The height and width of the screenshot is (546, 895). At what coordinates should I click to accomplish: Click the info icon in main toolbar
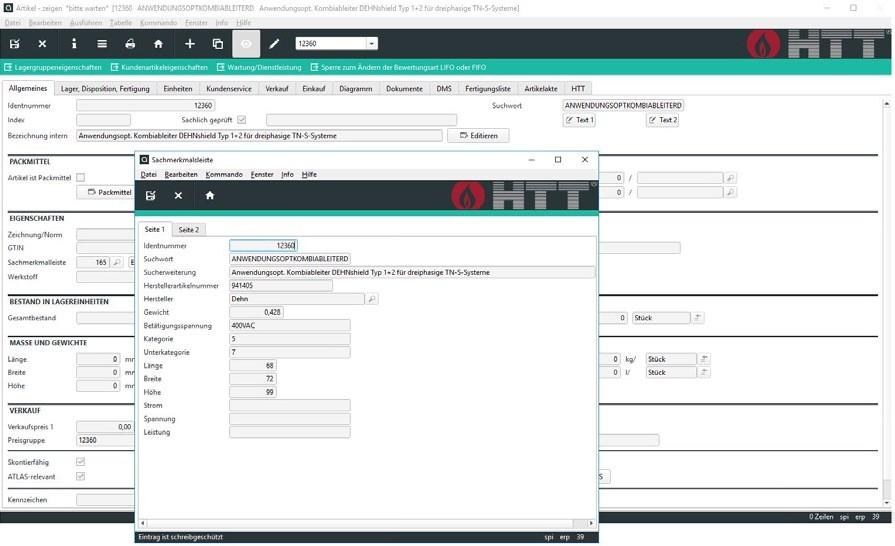[x=73, y=44]
